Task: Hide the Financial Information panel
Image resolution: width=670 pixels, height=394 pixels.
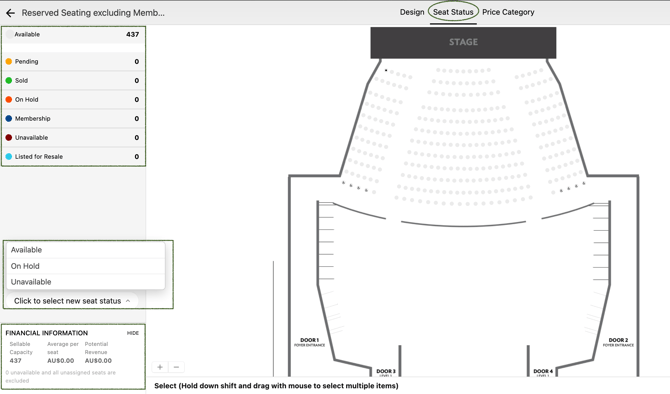Action: (132, 333)
